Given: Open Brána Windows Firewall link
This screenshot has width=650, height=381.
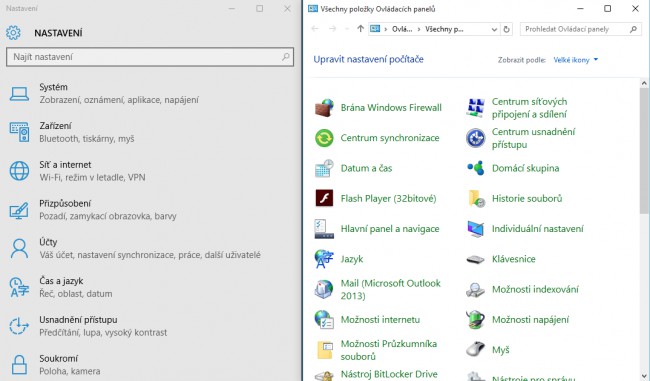Looking at the screenshot, I should 391,108.
